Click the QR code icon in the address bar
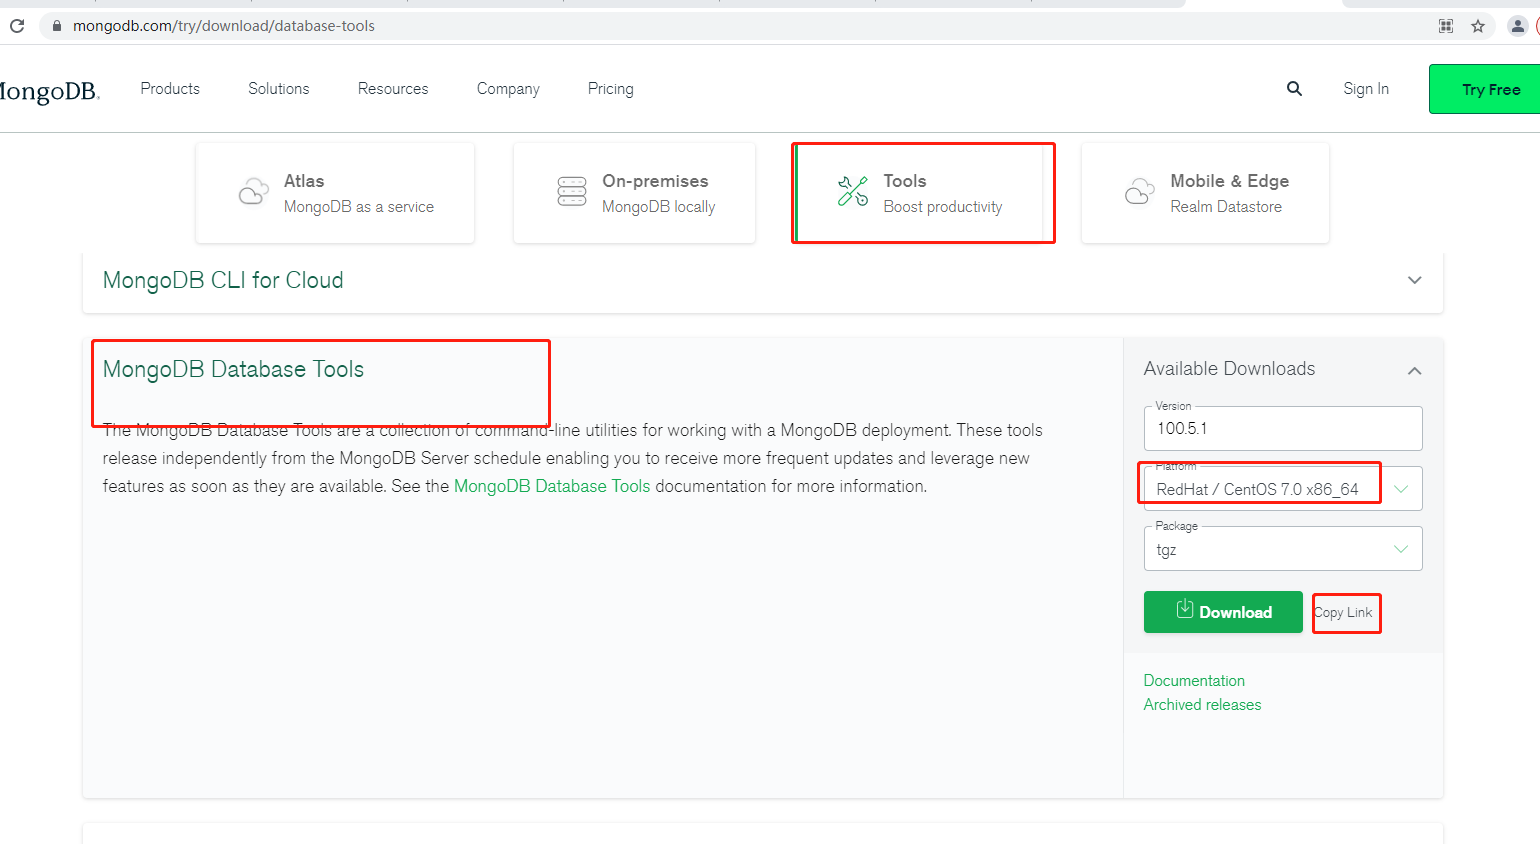The width and height of the screenshot is (1540, 844). [1446, 26]
